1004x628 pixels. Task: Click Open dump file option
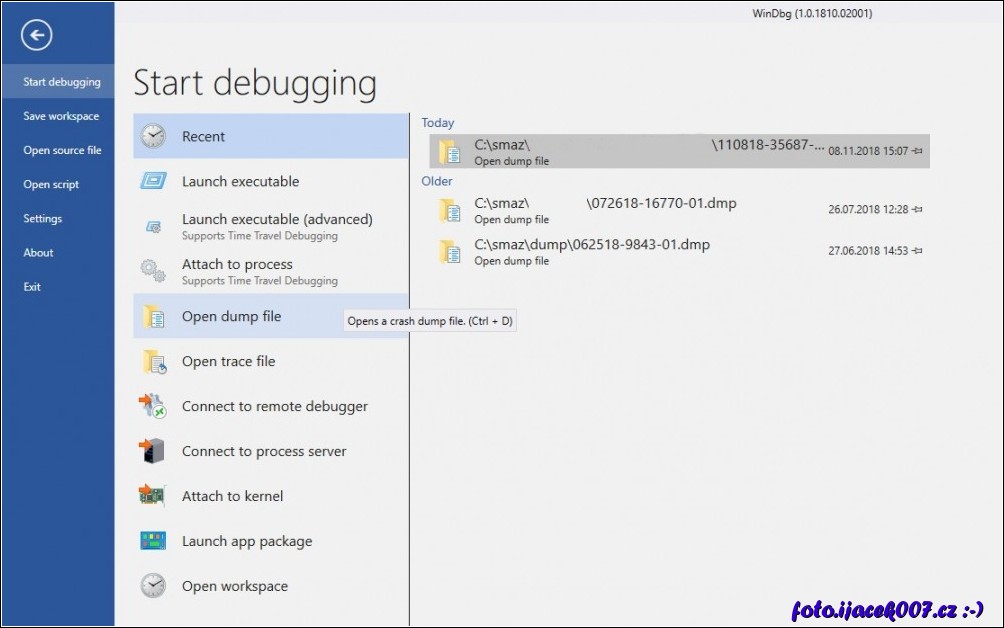[x=231, y=317]
